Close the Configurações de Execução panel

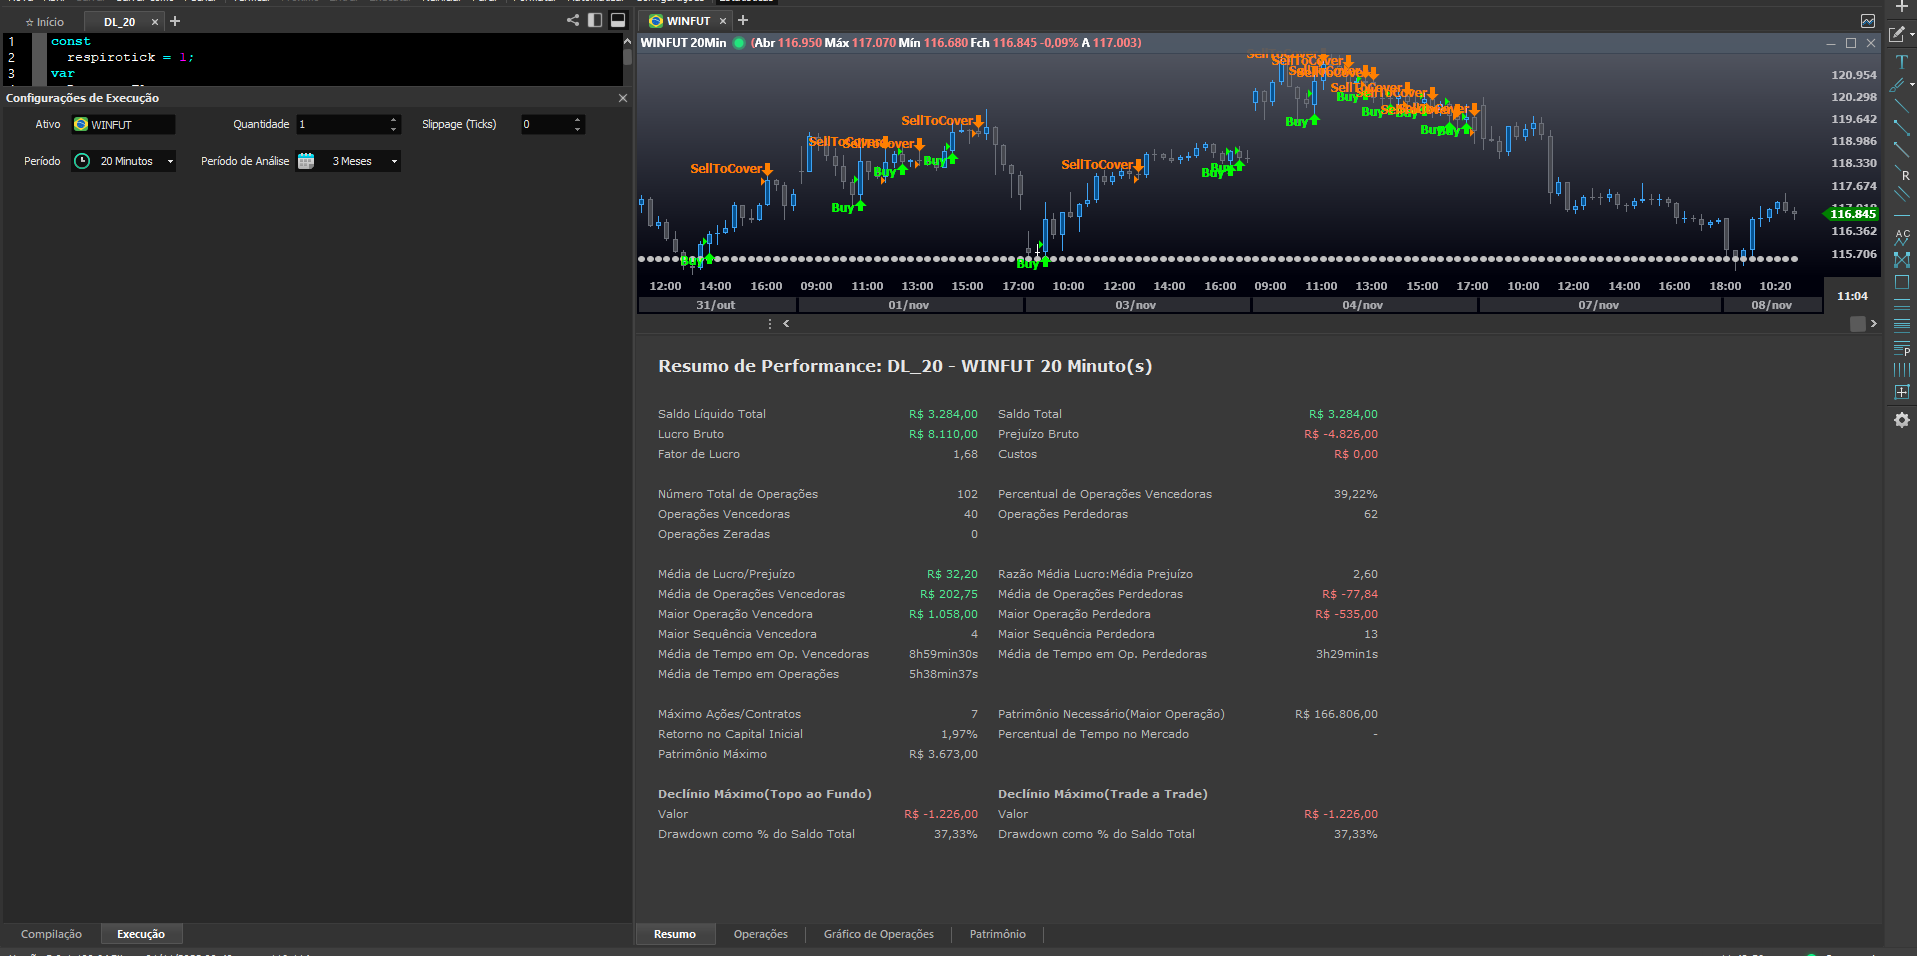pos(622,98)
